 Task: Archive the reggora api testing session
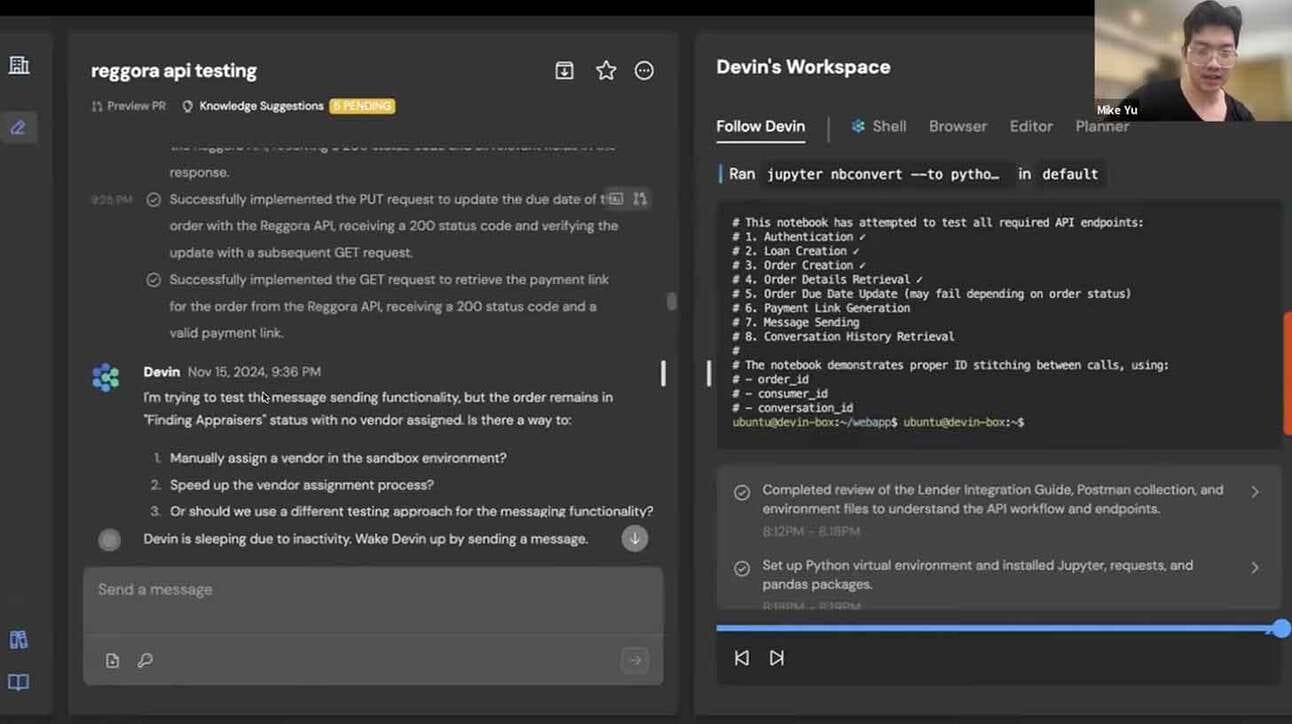tap(565, 70)
